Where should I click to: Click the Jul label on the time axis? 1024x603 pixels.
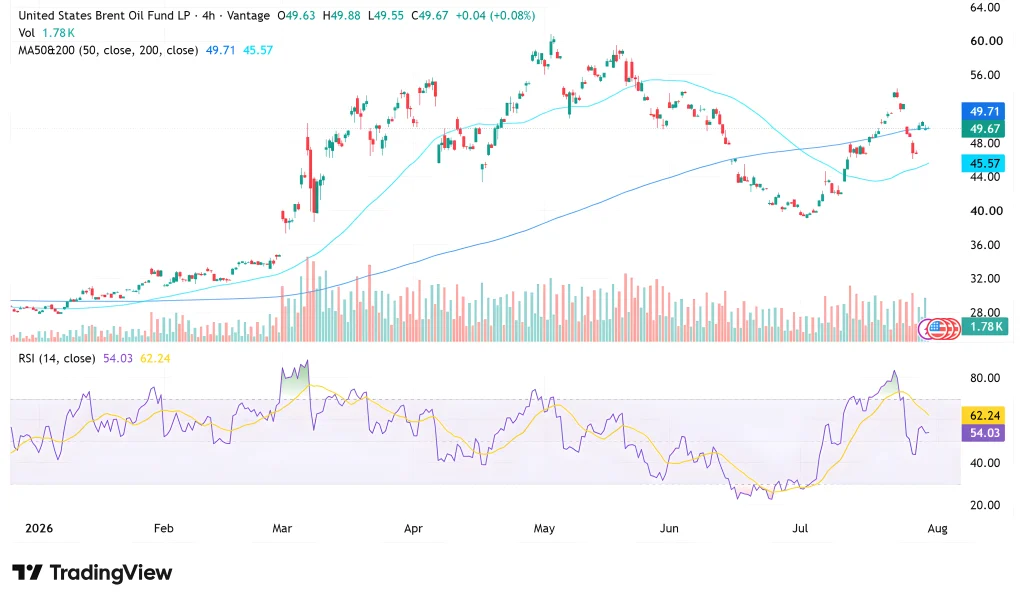tap(800, 529)
